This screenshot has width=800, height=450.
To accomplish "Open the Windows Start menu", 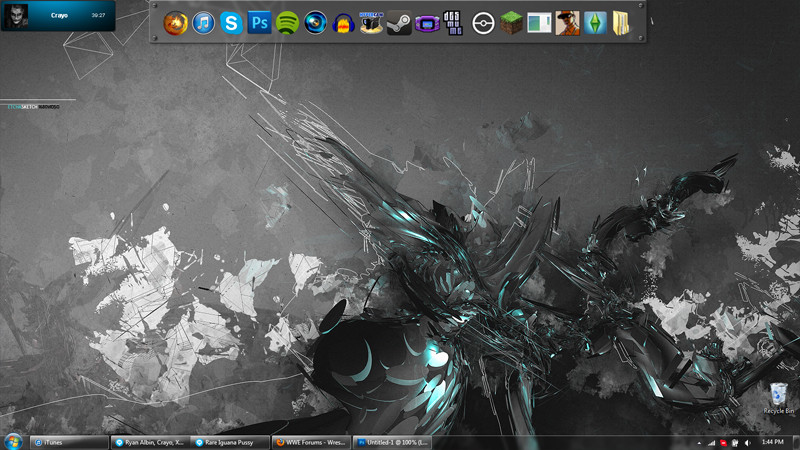I will [14, 441].
